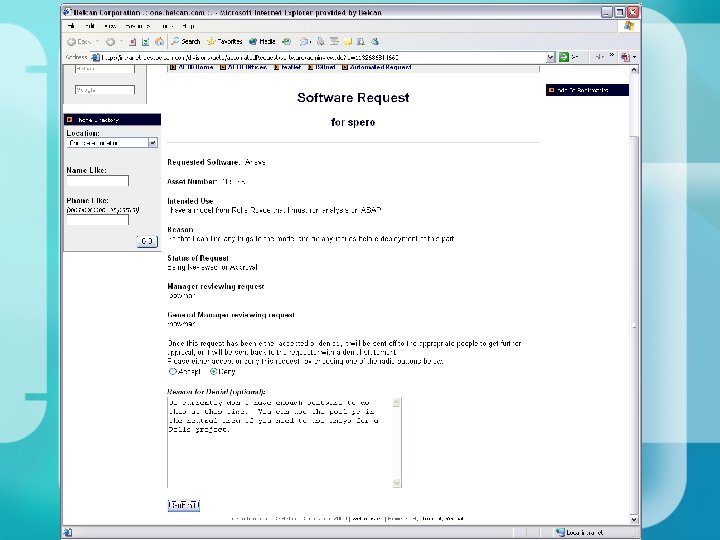Open the Media toolbar button

point(262,42)
